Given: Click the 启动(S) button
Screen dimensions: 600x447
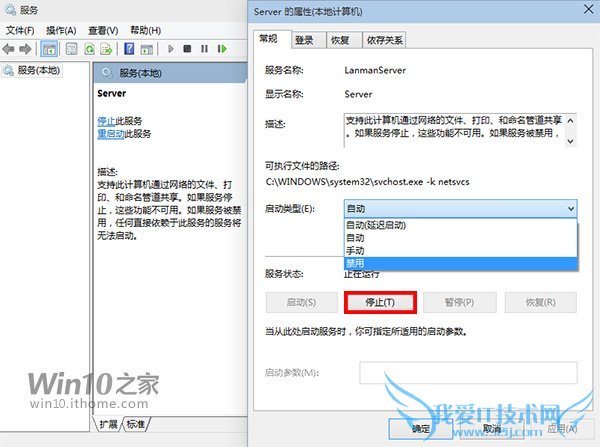Looking at the screenshot, I should pyautogui.click(x=302, y=302).
